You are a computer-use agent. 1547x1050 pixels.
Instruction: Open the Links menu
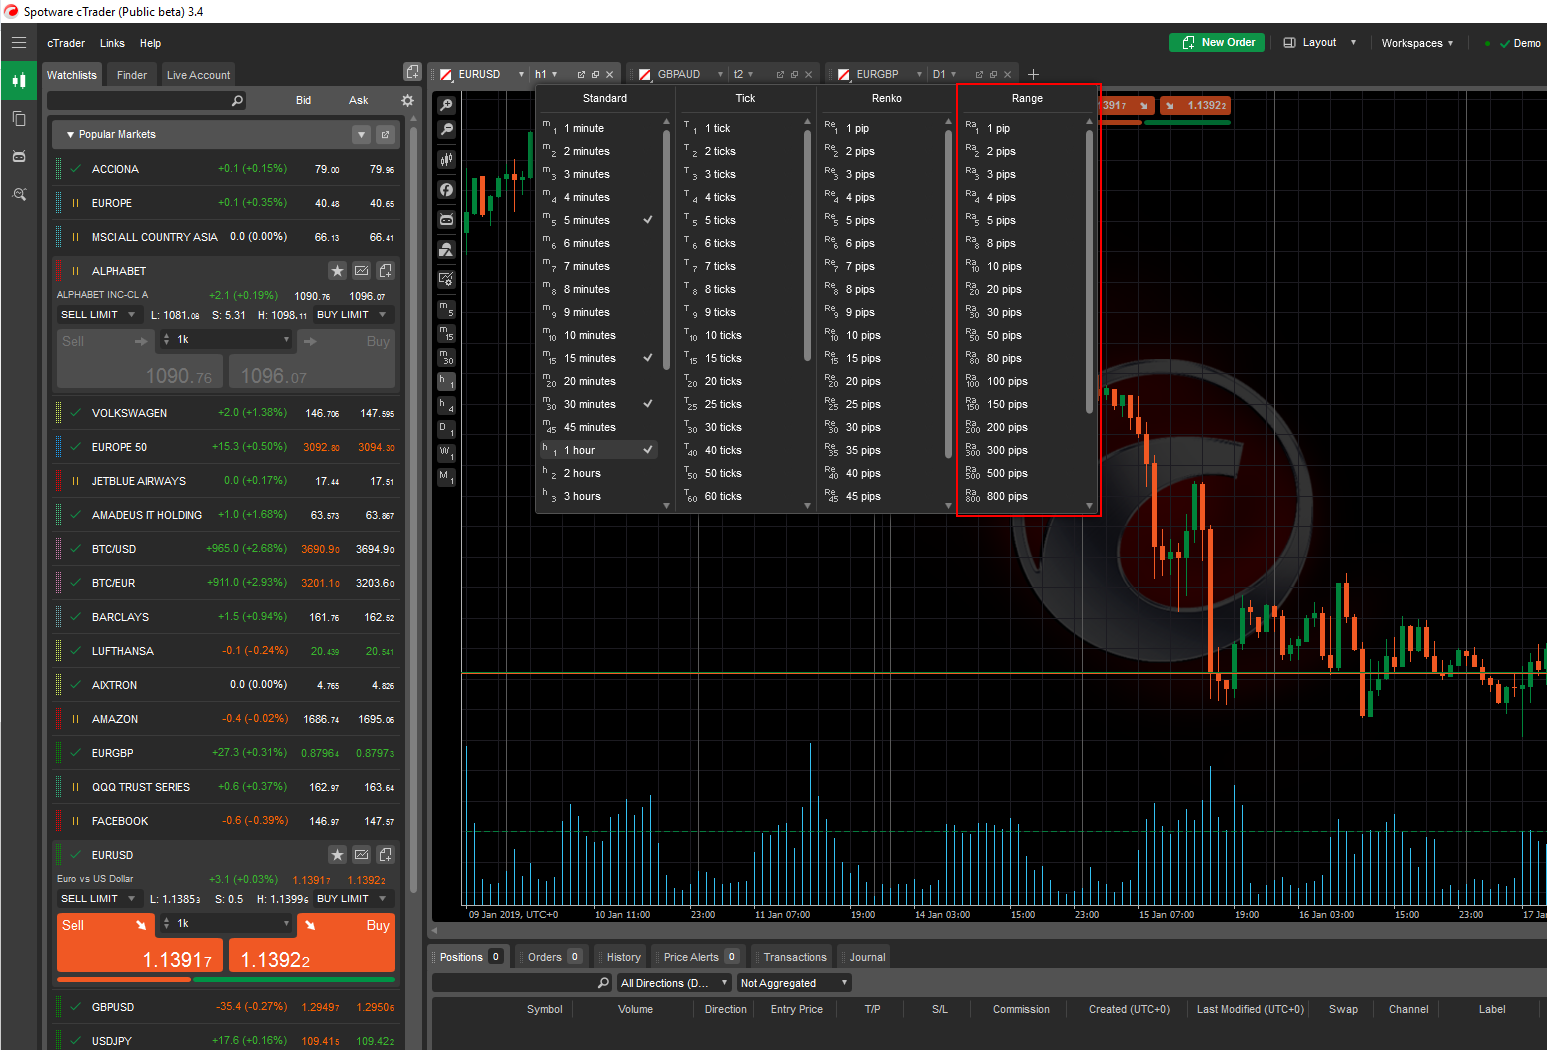point(112,43)
